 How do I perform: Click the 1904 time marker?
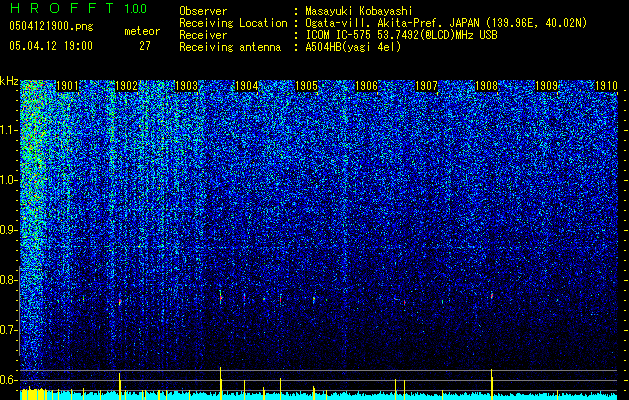pos(247,86)
